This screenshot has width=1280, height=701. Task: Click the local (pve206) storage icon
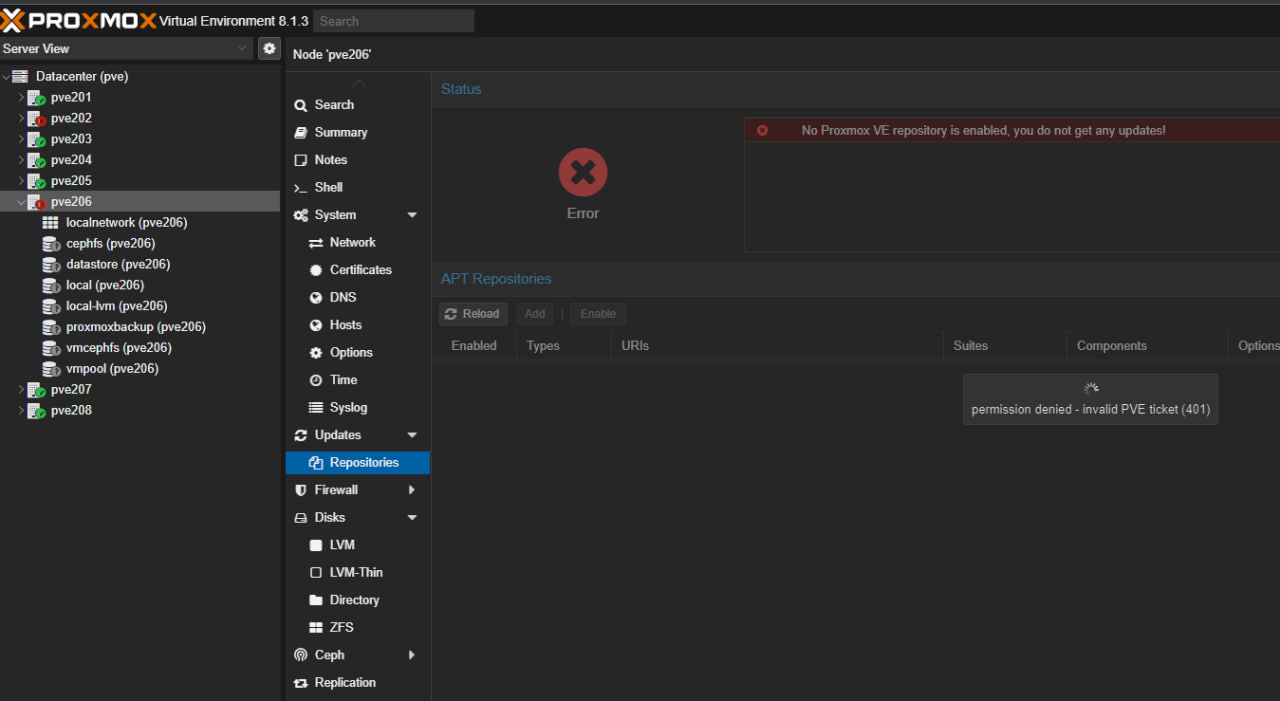(x=50, y=286)
